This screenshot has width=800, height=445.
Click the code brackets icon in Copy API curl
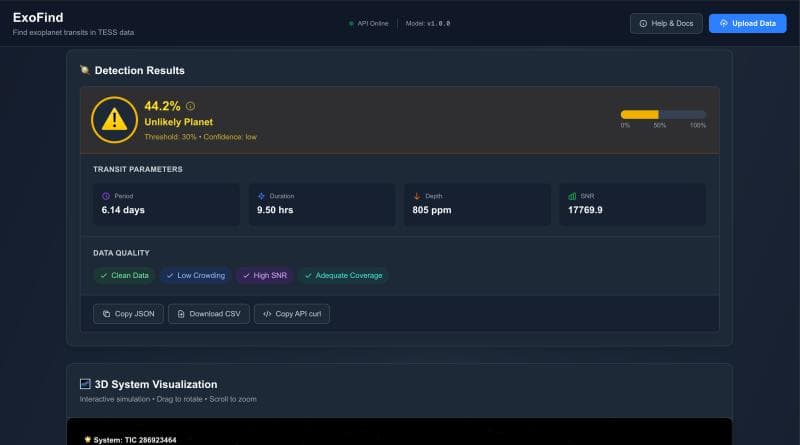pos(267,314)
